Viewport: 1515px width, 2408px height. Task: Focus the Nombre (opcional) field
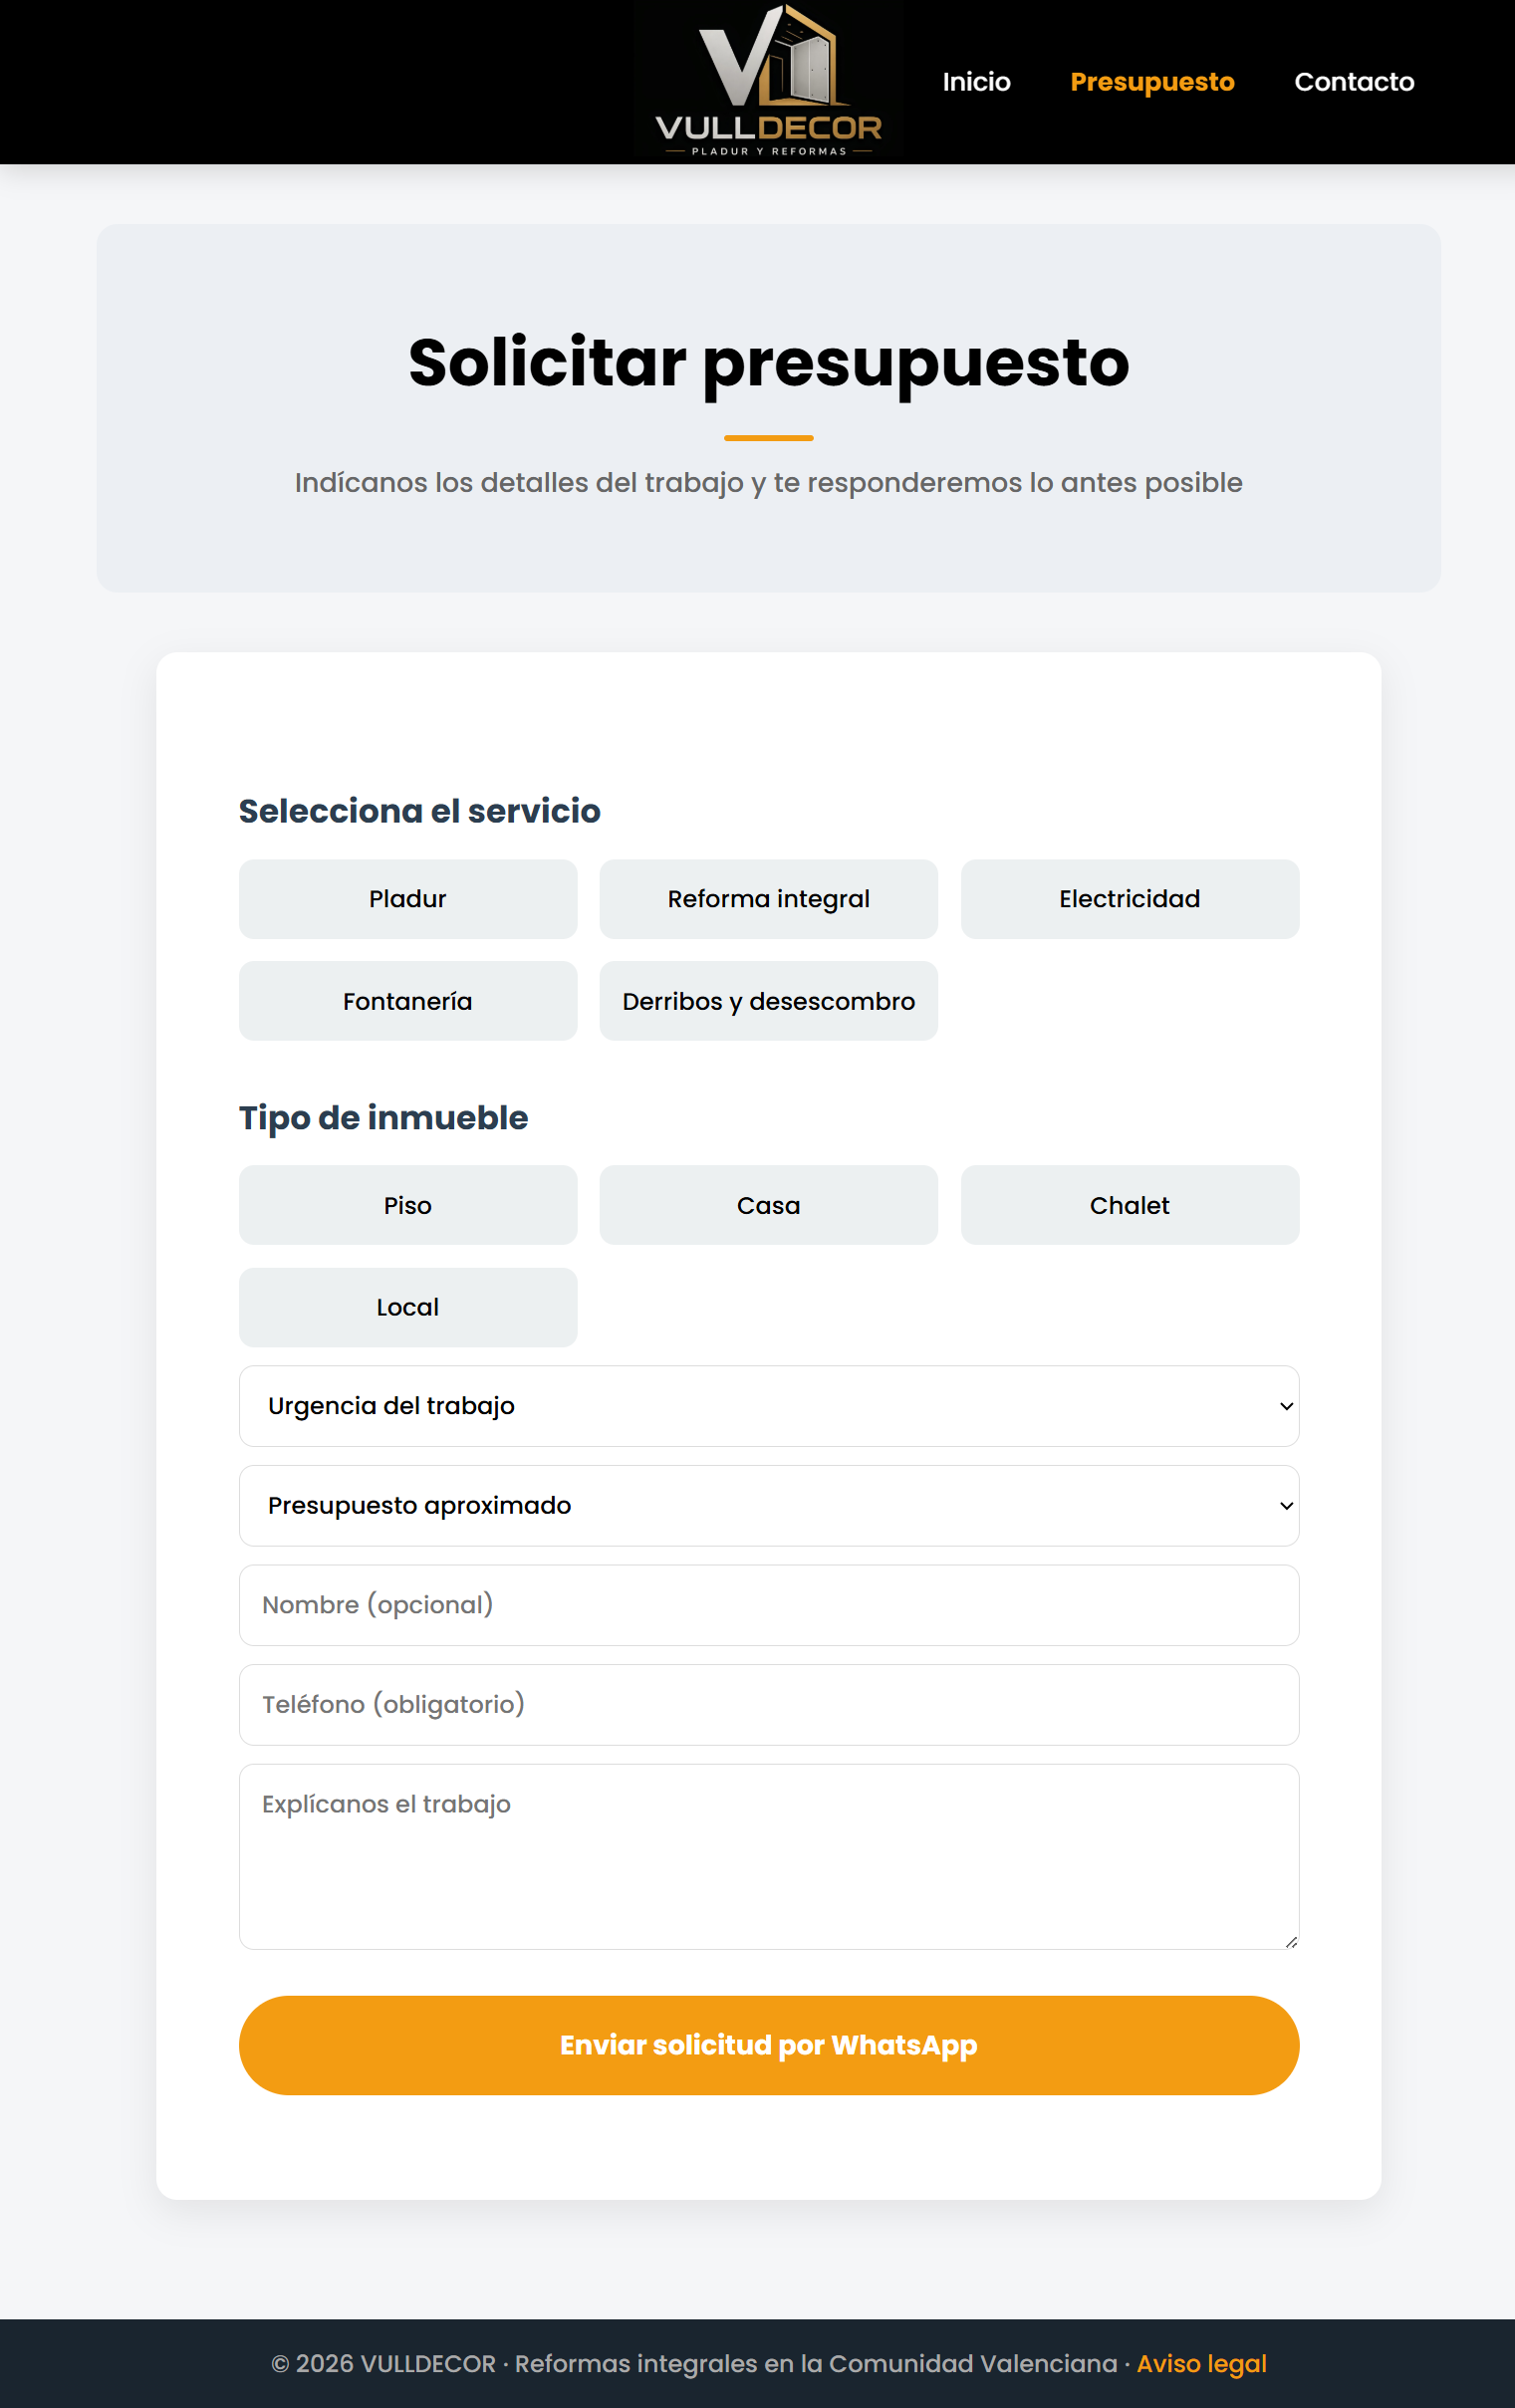[769, 1605]
